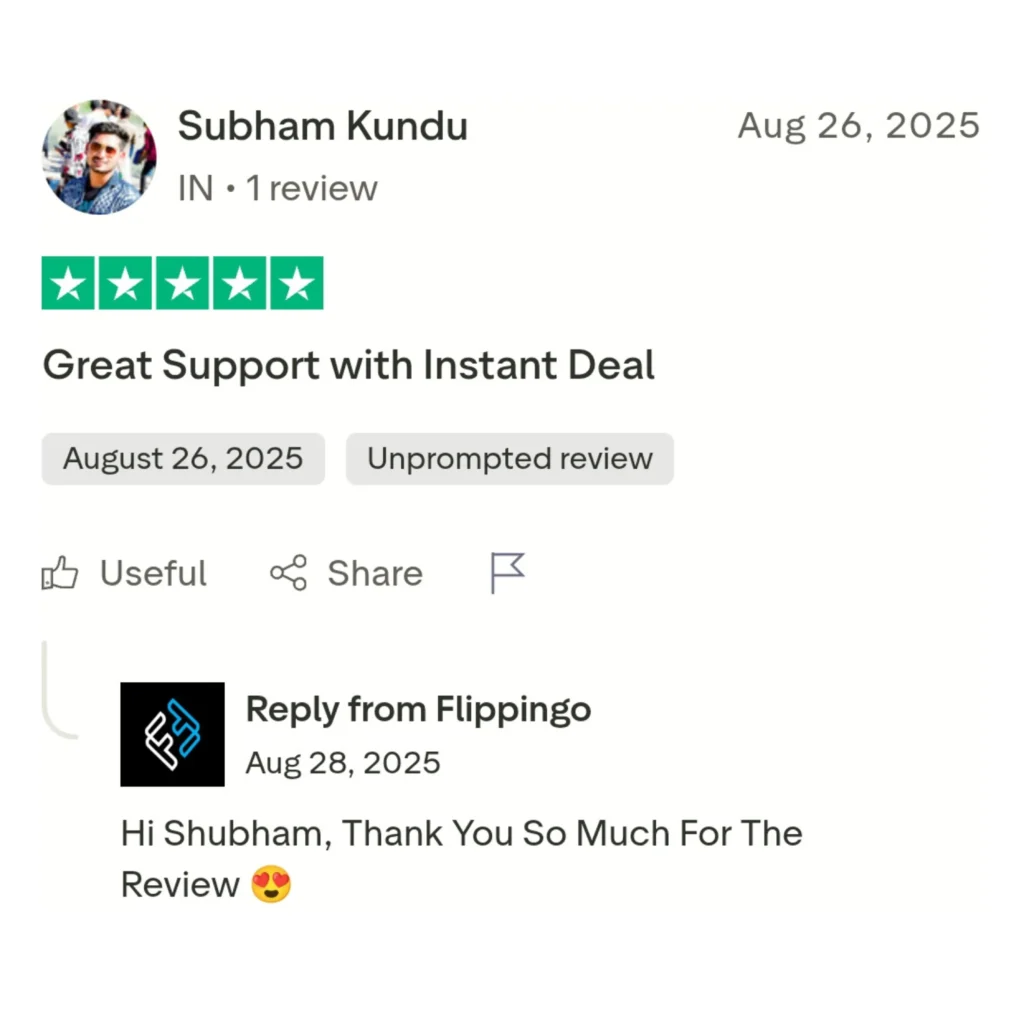Viewport: 1024px width, 1024px height.
Task: Click the fifth green star
Action: 296,284
